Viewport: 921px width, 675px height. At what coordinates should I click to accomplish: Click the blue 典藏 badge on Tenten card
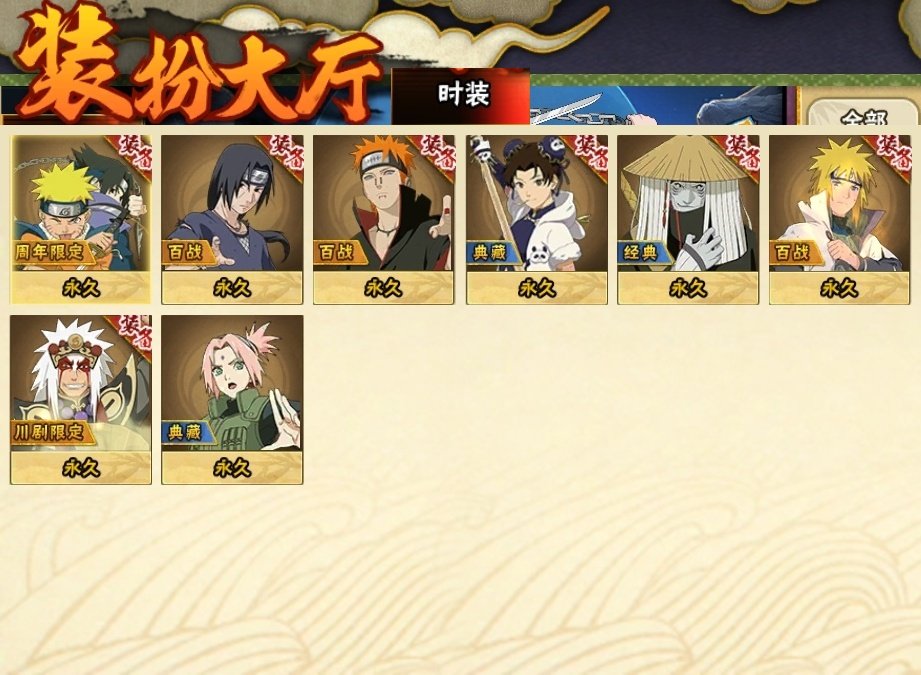tap(492, 253)
